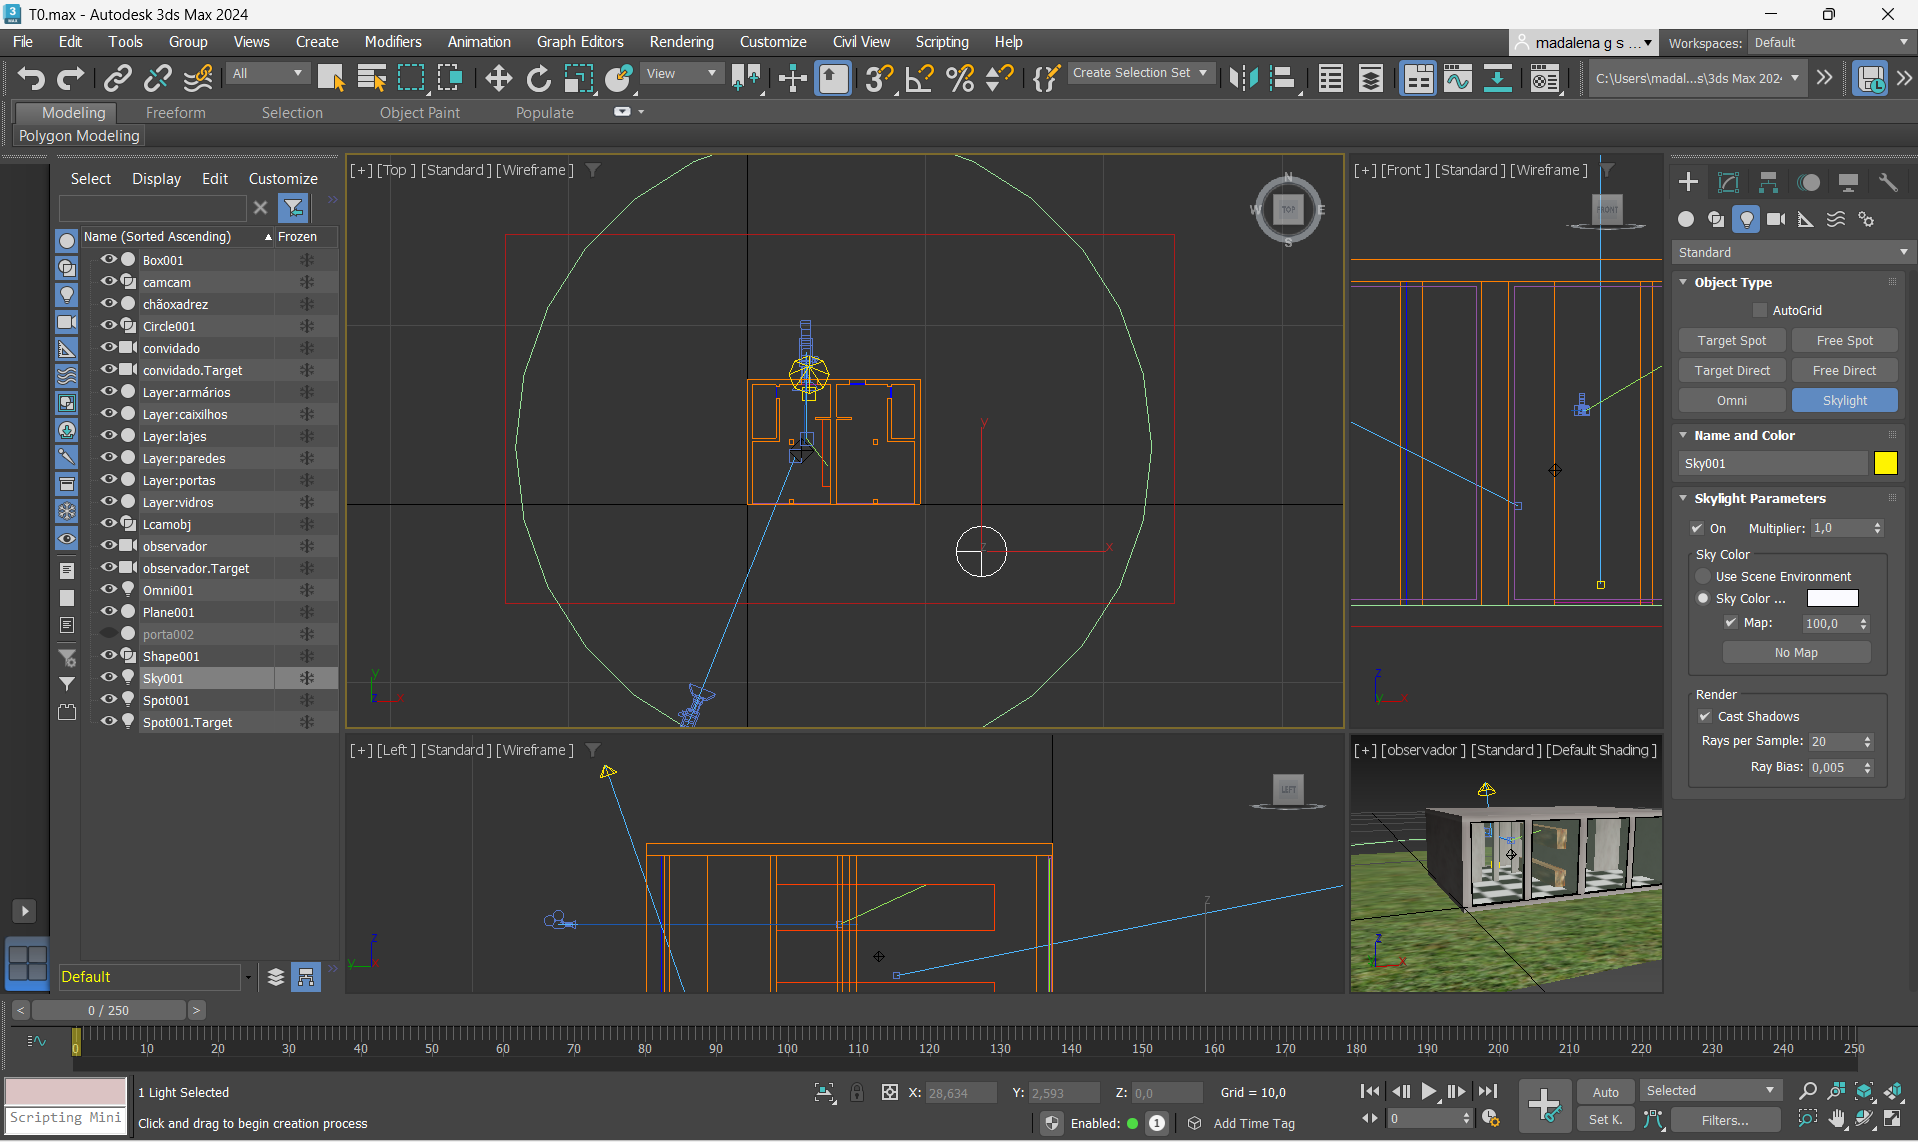Switch to Cameras category icon

pyautogui.click(x=1776, y=219)
